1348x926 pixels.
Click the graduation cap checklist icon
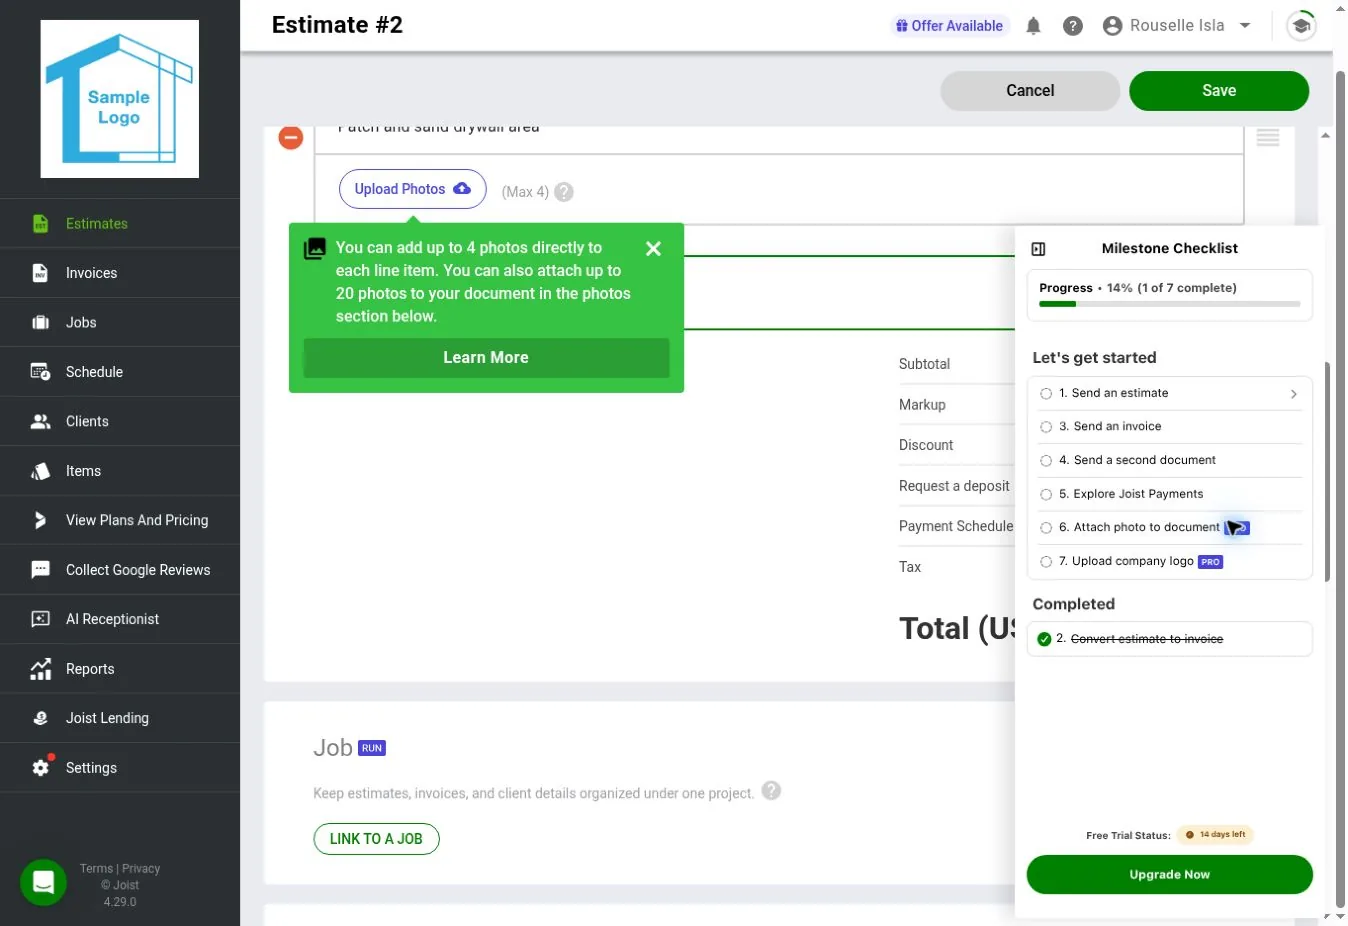(1301, 26)
